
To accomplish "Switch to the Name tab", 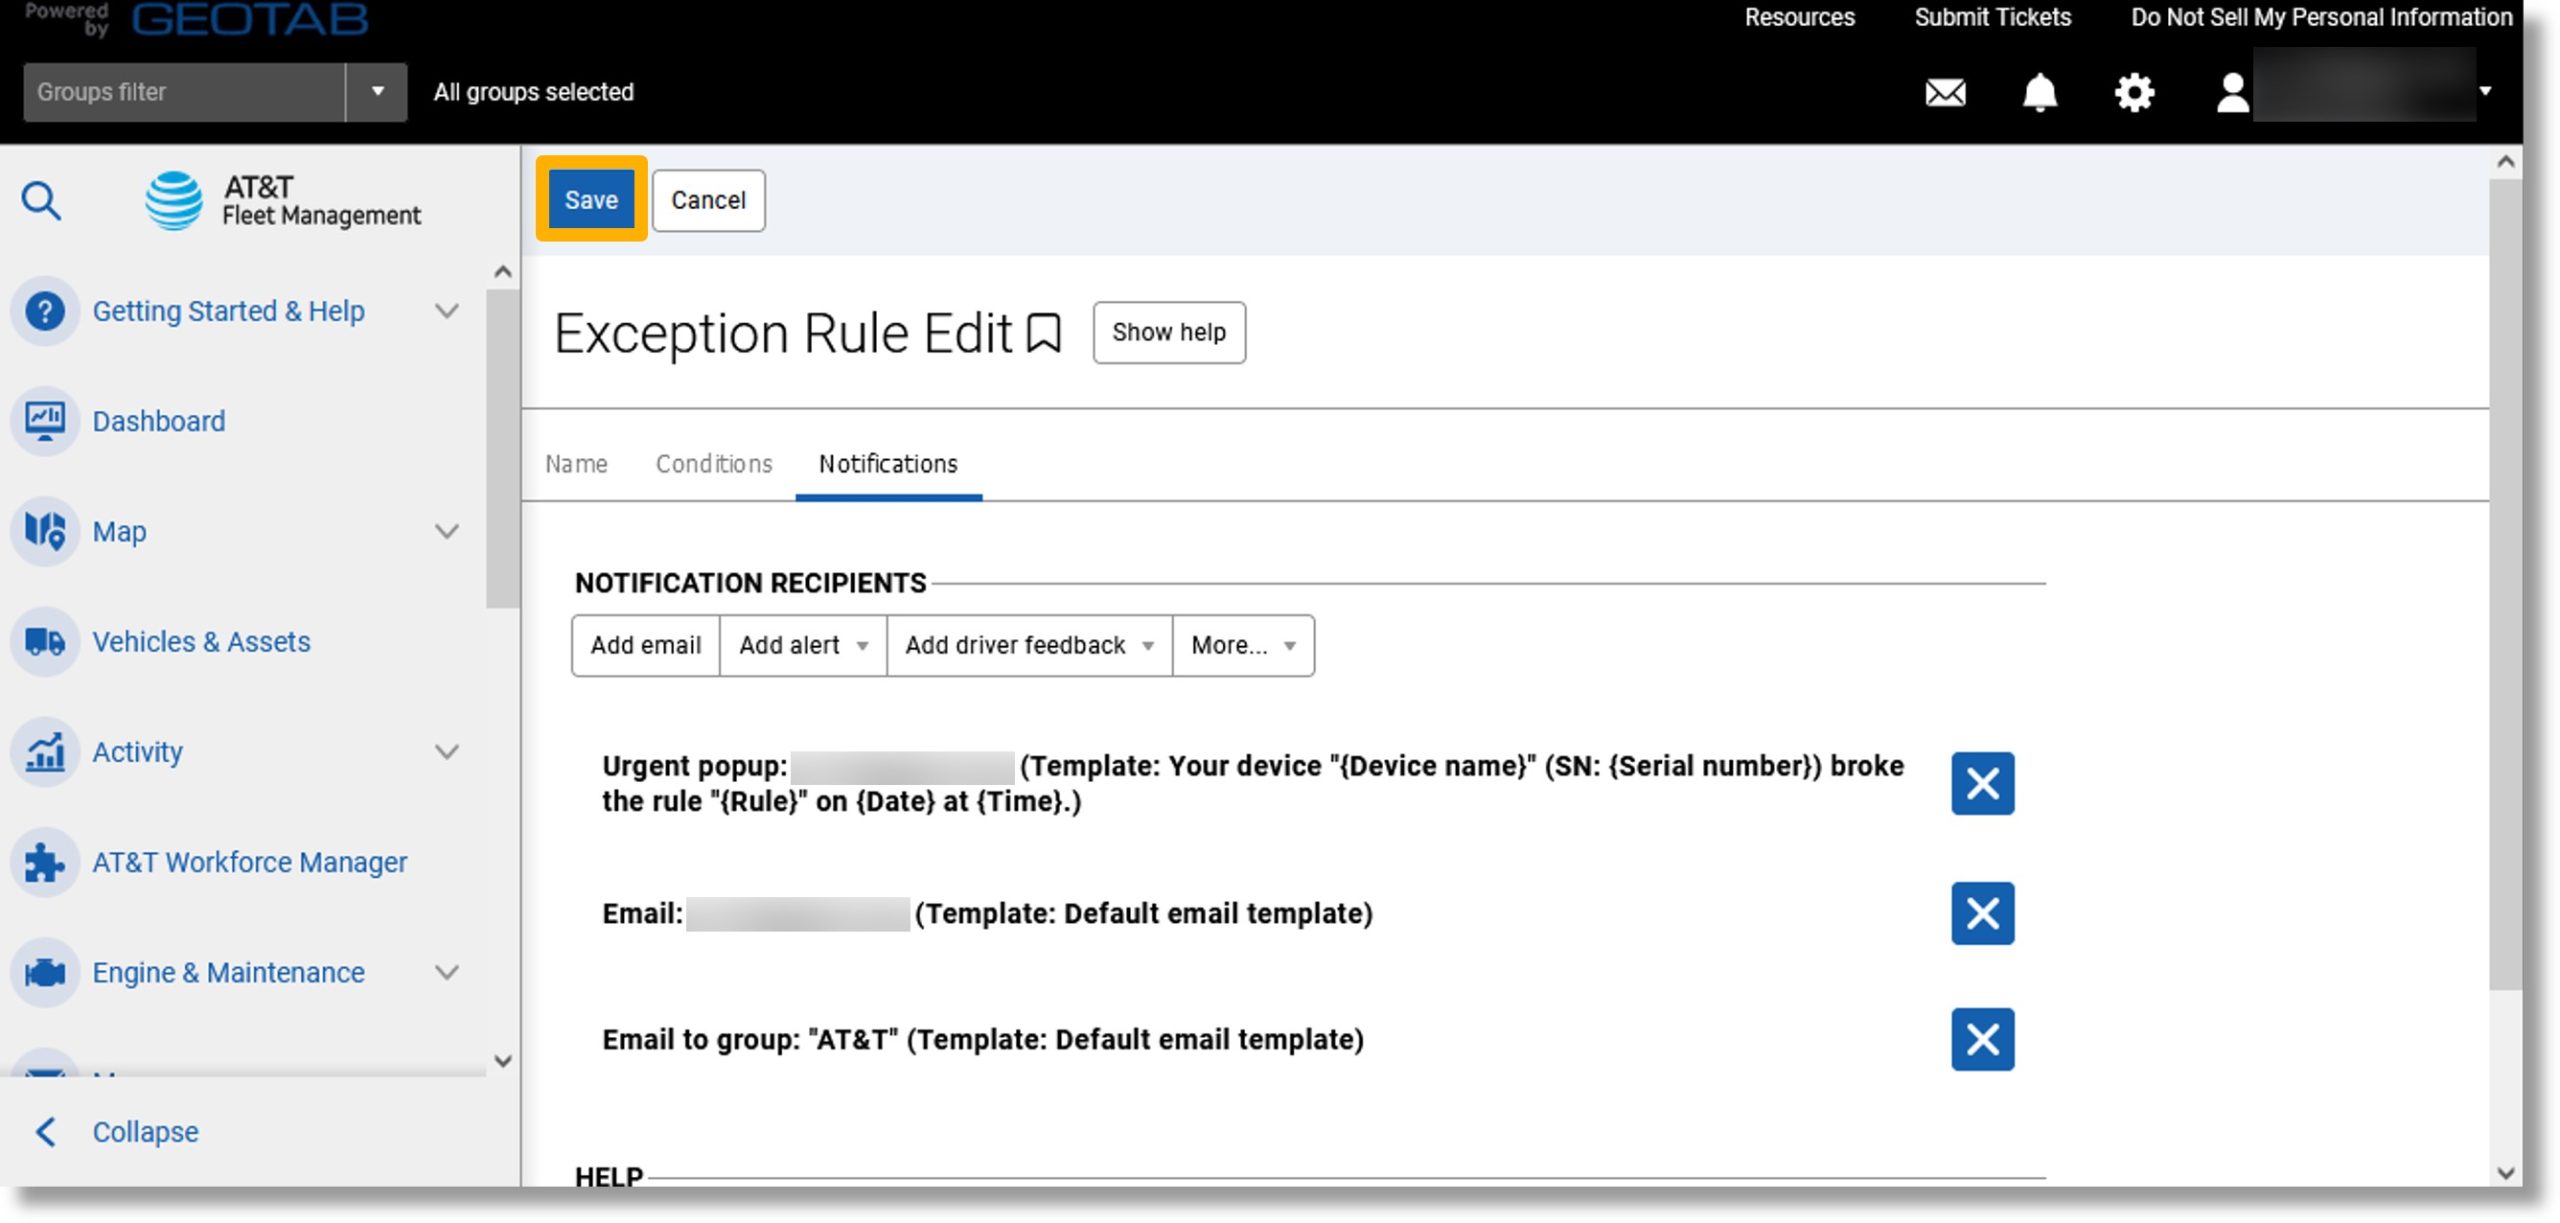I will coord(576,464).
